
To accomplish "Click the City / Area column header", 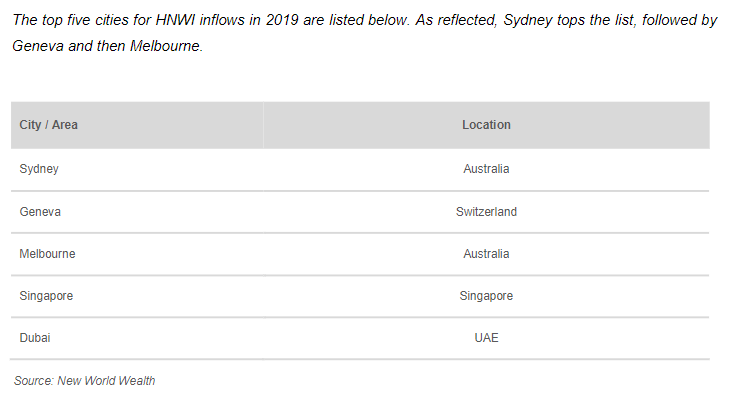I will [x=137, y=125].
